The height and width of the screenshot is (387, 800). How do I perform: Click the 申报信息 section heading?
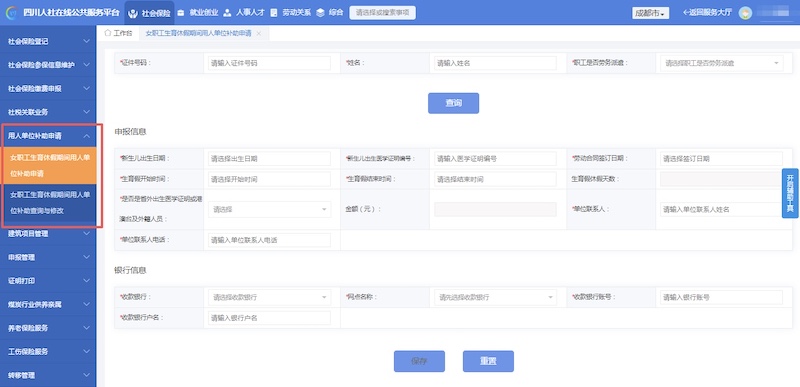[x=130, y=132]
